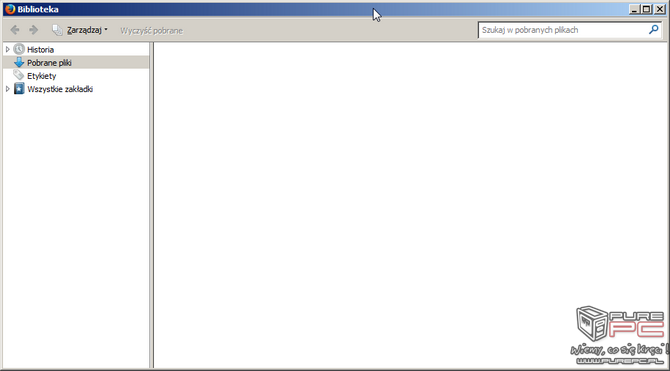Click the Etykiety tag icon
Screen dimensions: 670x371
point(19,76)
